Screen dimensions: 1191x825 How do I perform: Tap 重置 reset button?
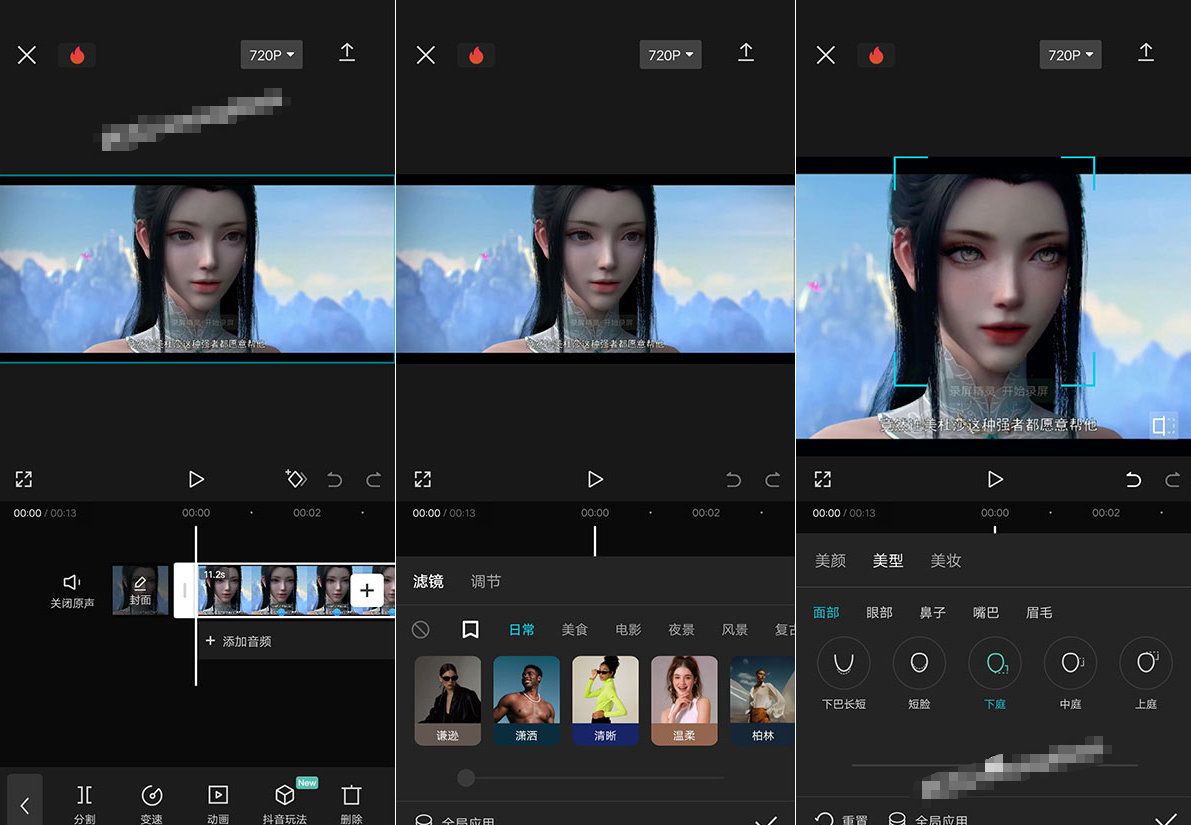(842, 819)
